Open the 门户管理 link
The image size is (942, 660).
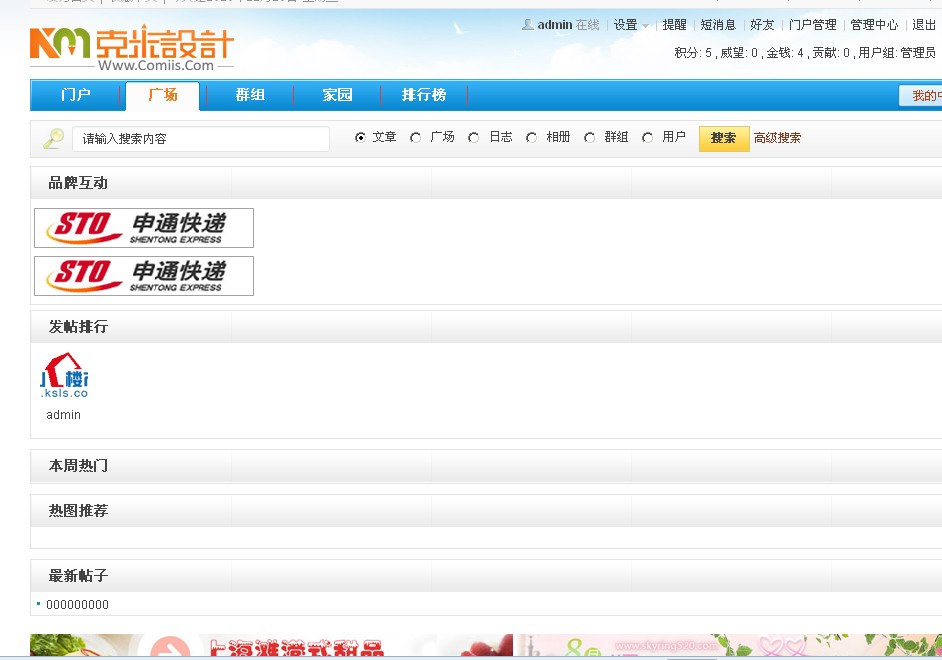pos(812,25)
